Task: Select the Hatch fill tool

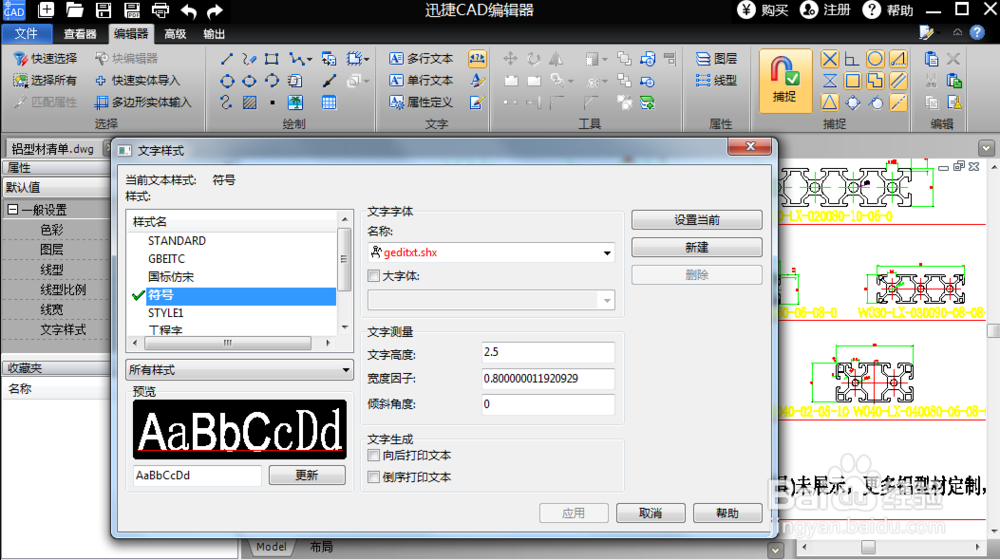Action: 249,102
